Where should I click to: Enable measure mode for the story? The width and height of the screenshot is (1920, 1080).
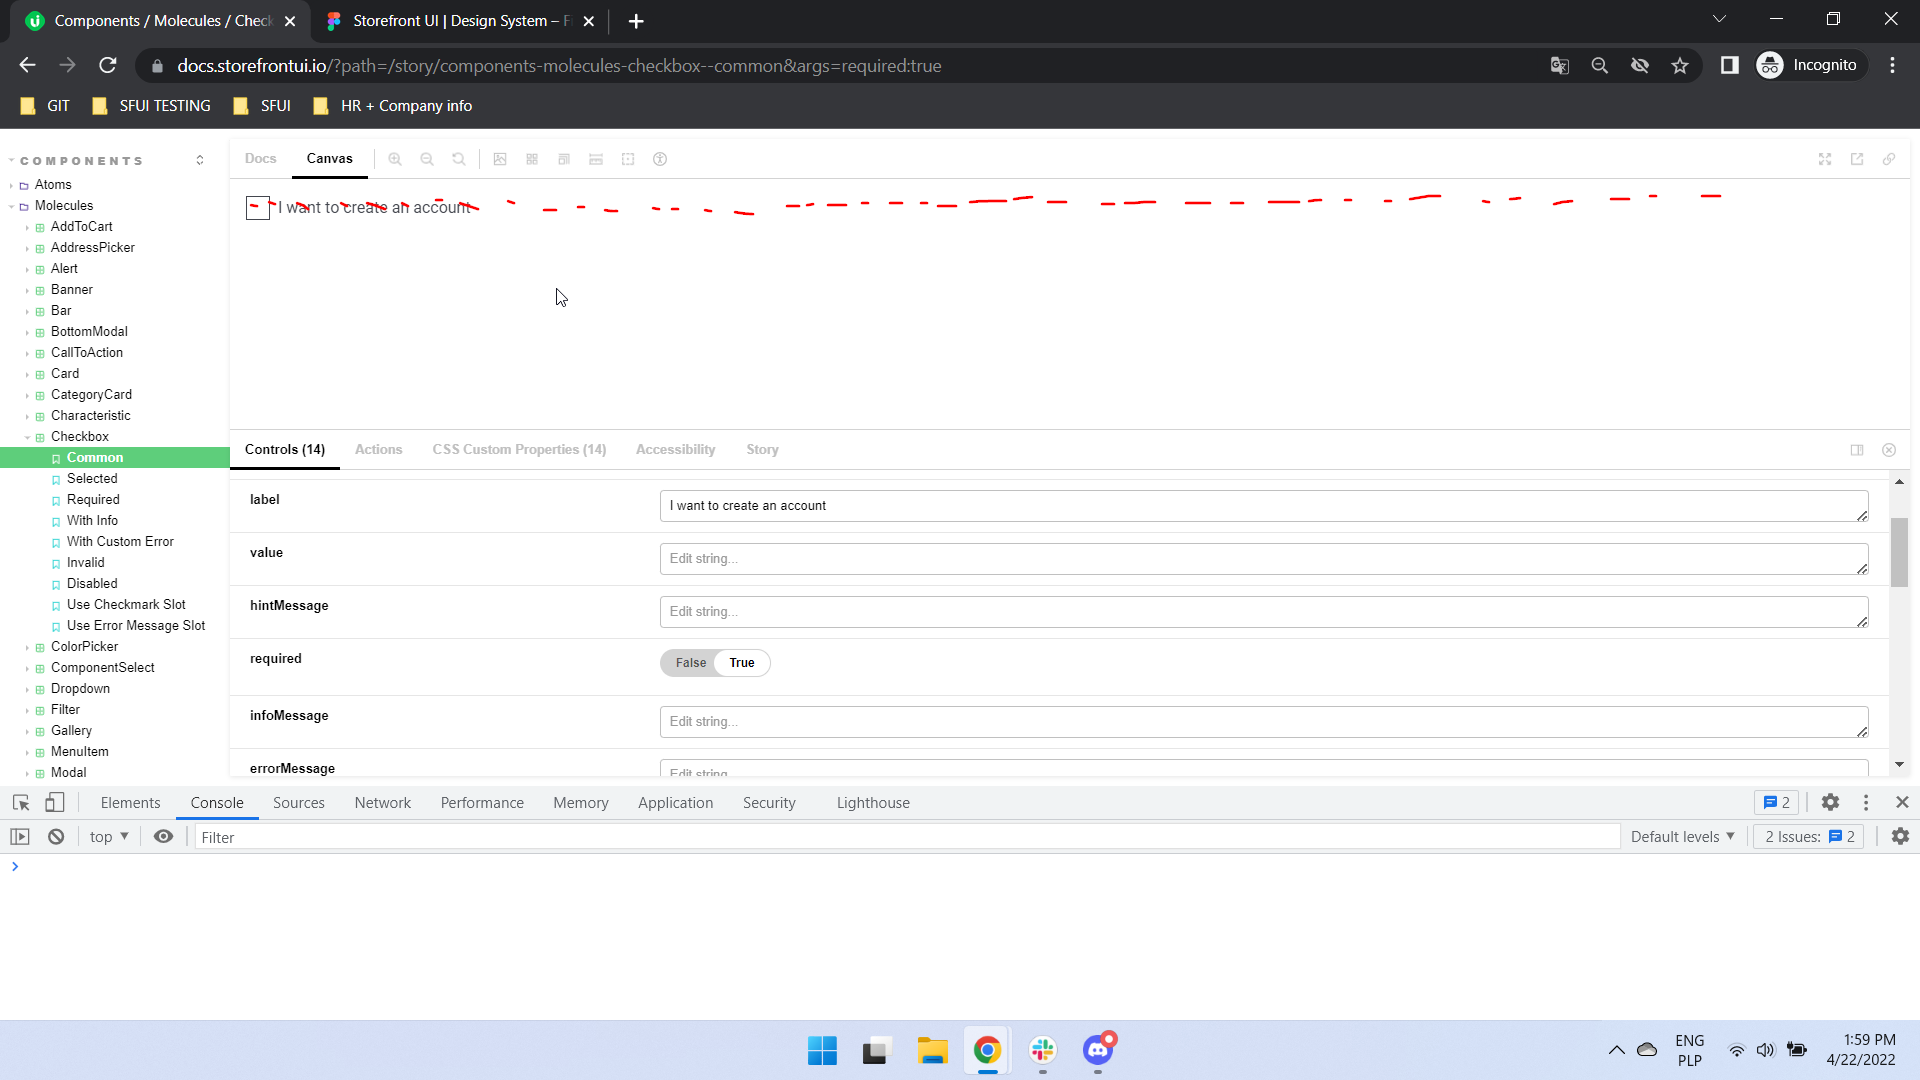[x=596, y=158]
